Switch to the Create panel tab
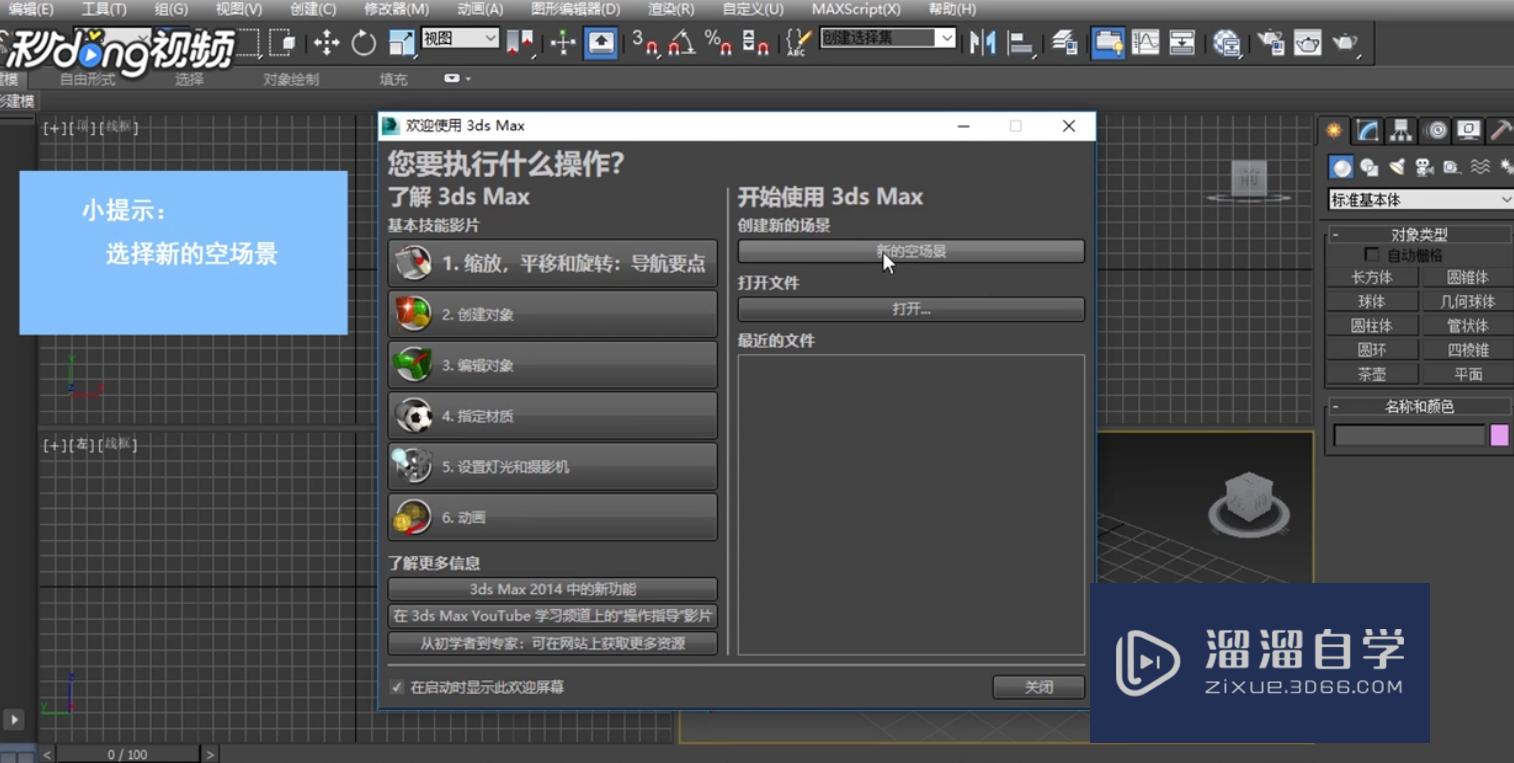The width and height of the screenshot is (1514, 763). 1333,130
